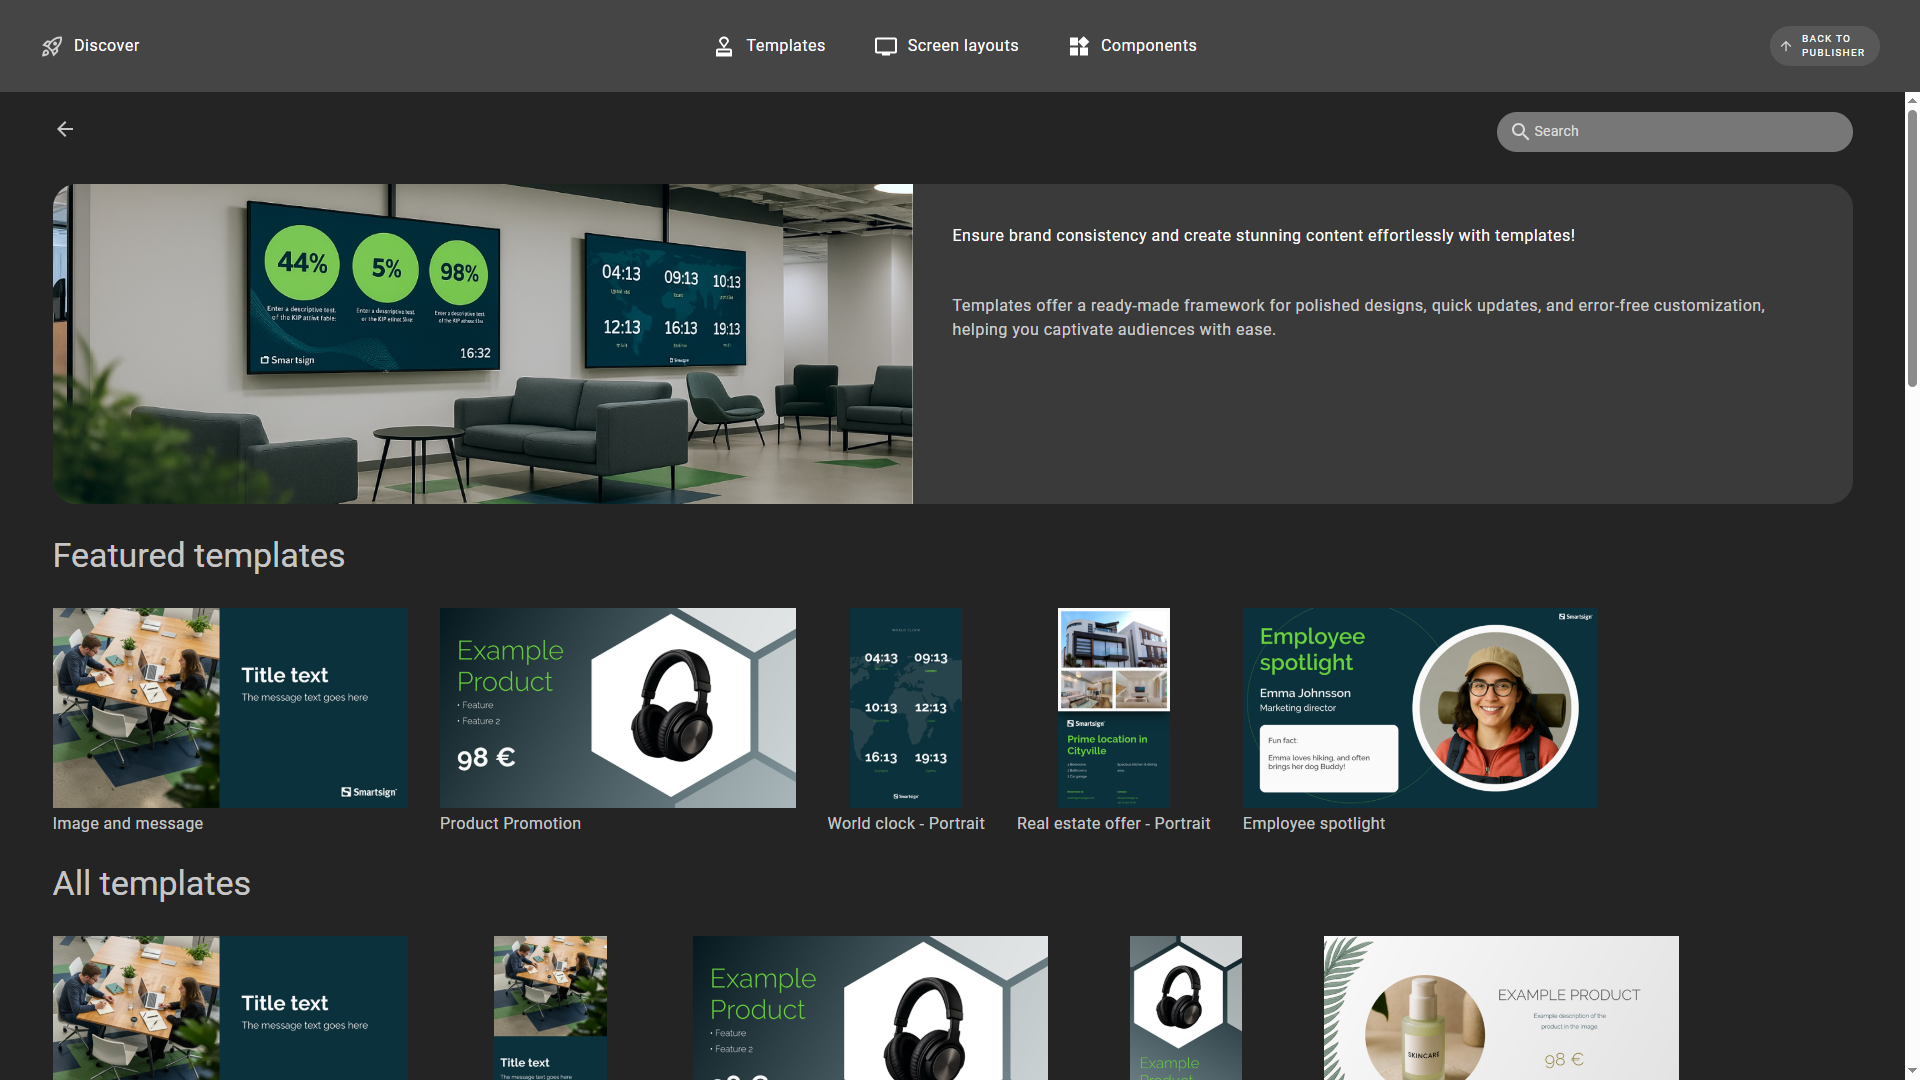Click the Featured templates heading
Viewport: 1920px width, 1080px height.
tap(199, 555)
